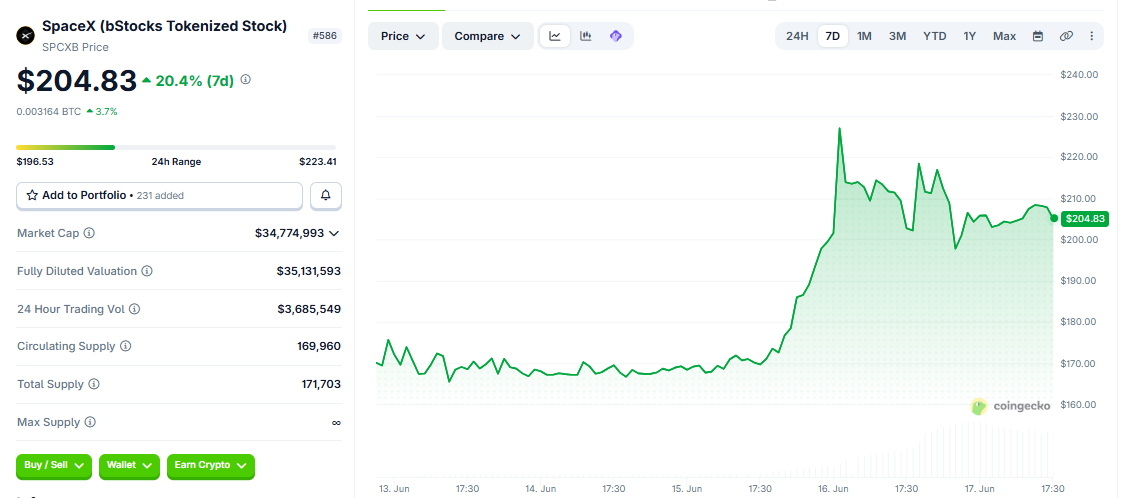Click the $196.53 low range value
Screen dimensions: 1124x498
pos(35,162)
